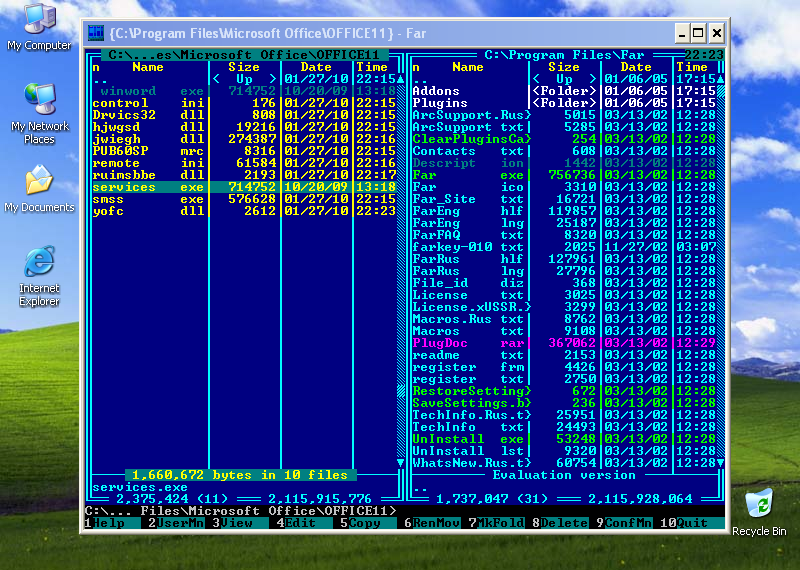Select FarEng hlf file
Viewport: 800px width, 570px height.
pos(564,211)
